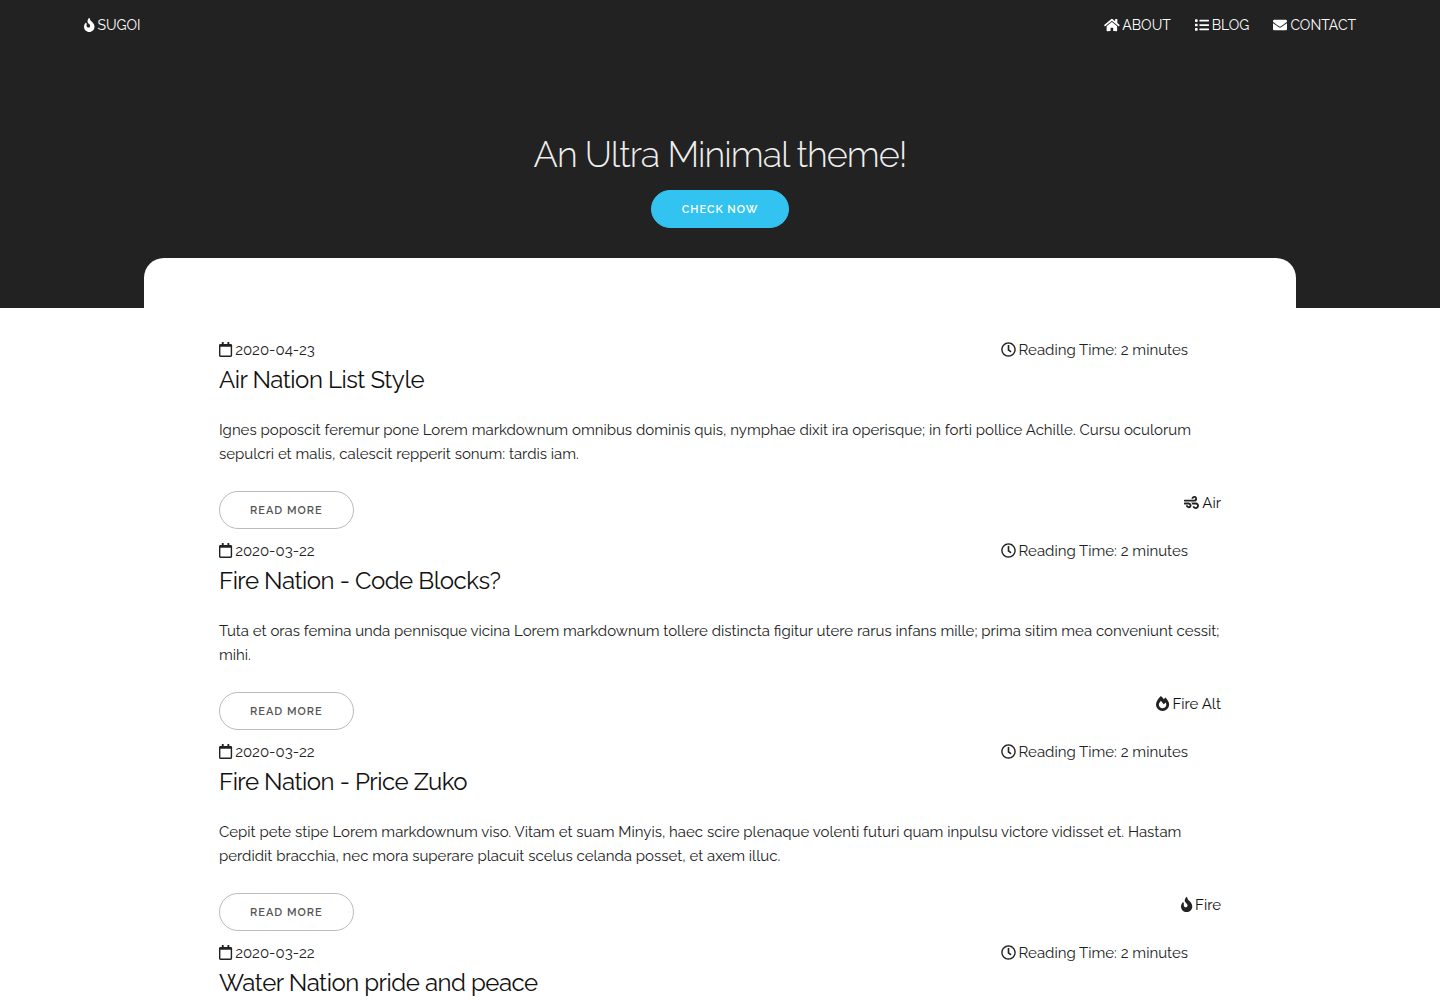Click the envelope icon beside CONTACT
Viewport: 1440px width, 1000px height.
pos(1279,25)
